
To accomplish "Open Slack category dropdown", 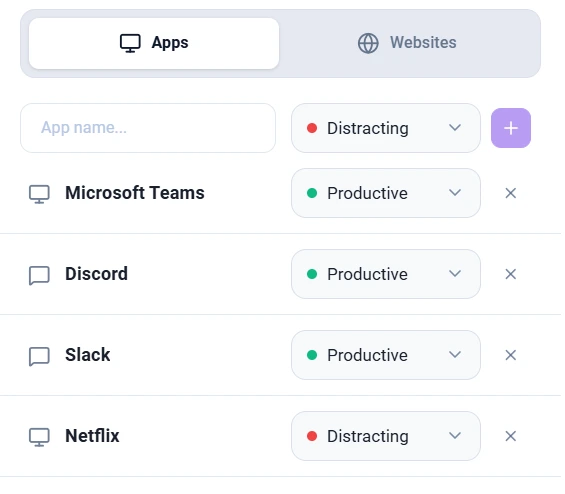I will 386,355.
